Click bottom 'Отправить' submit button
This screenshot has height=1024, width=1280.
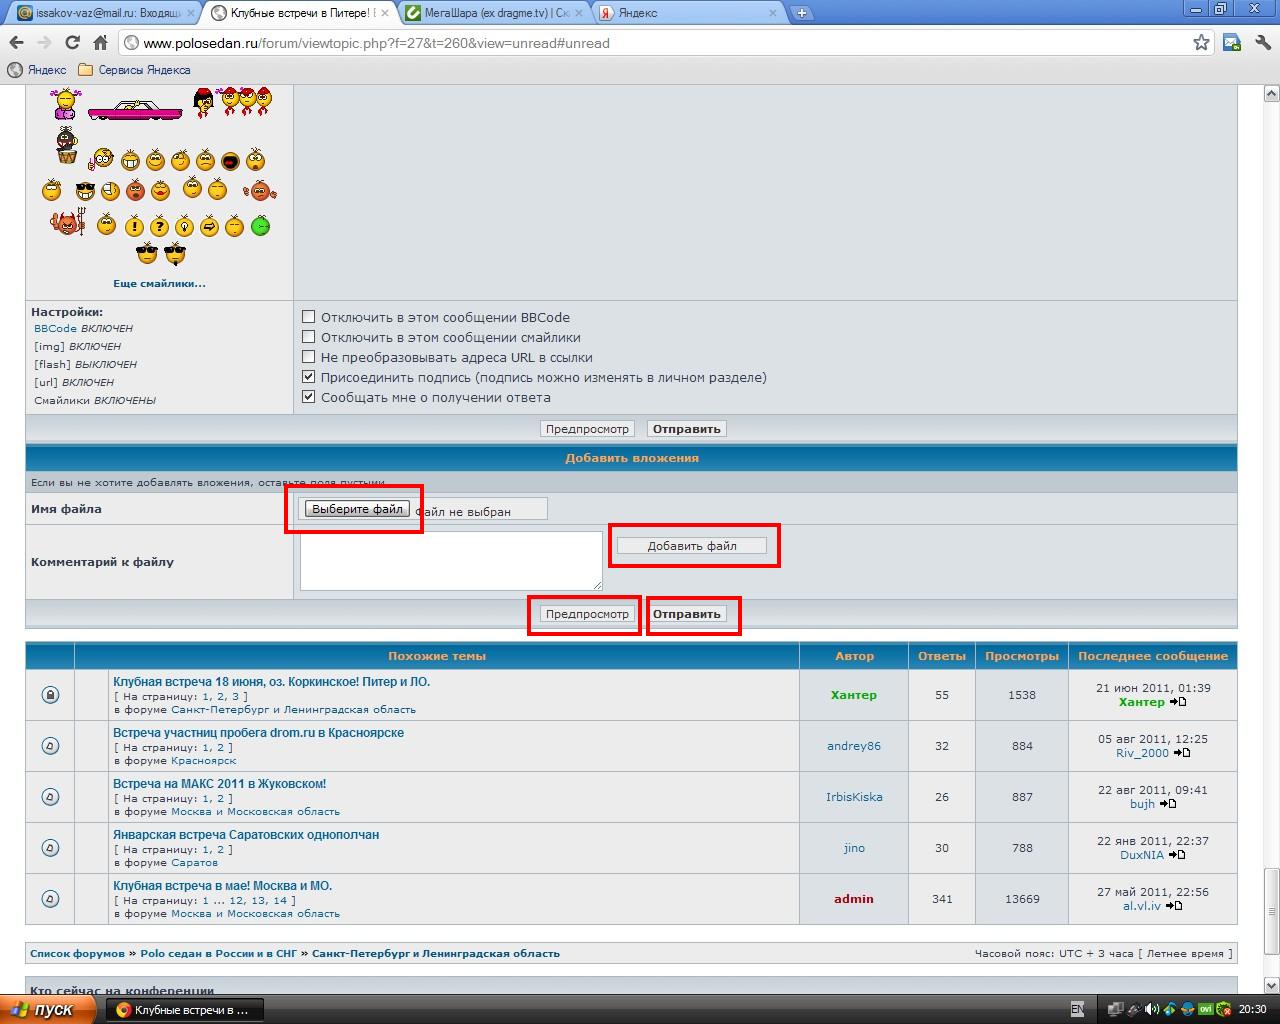point(687,614)
